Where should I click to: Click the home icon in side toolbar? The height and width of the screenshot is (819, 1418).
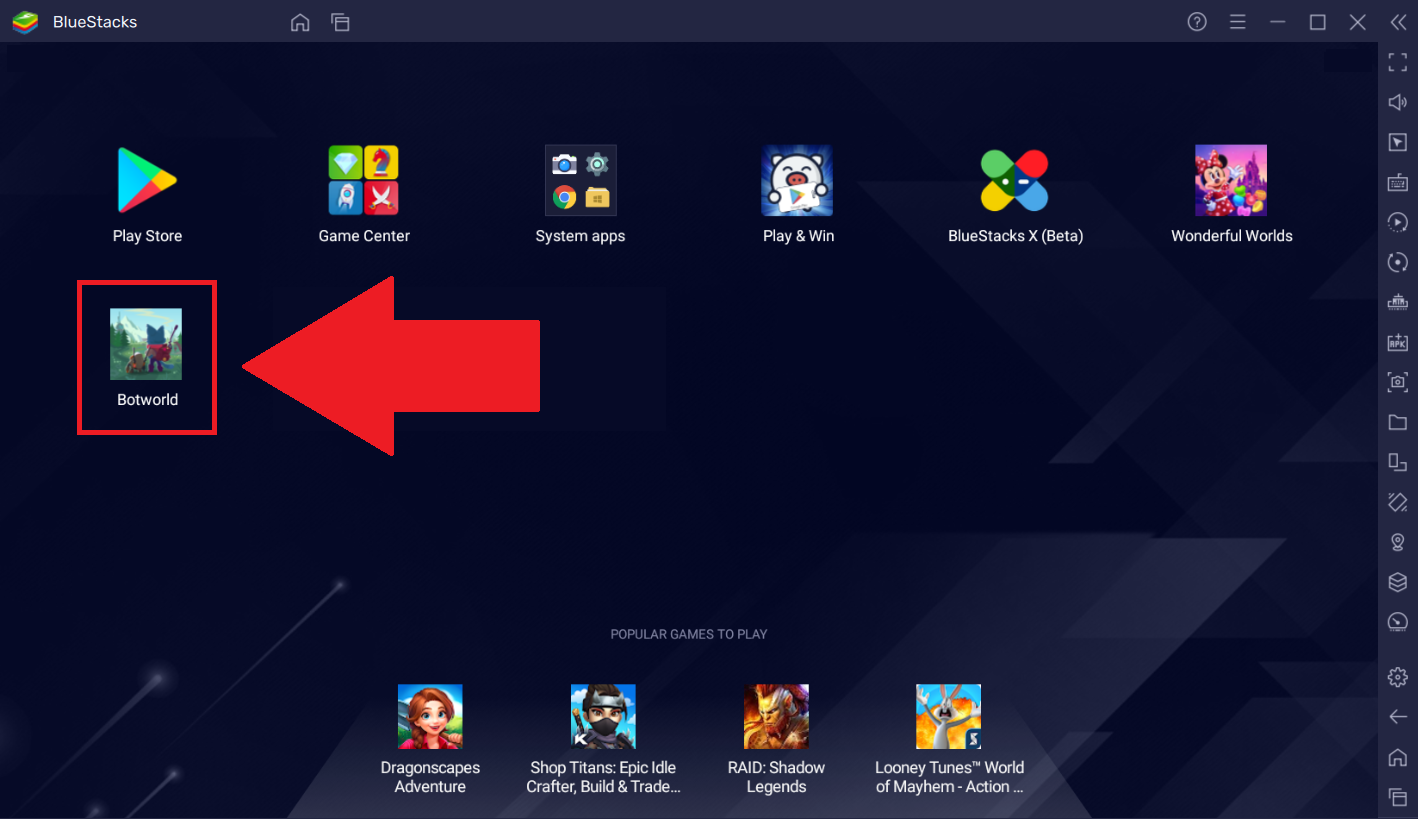[x=1398, y=757]
